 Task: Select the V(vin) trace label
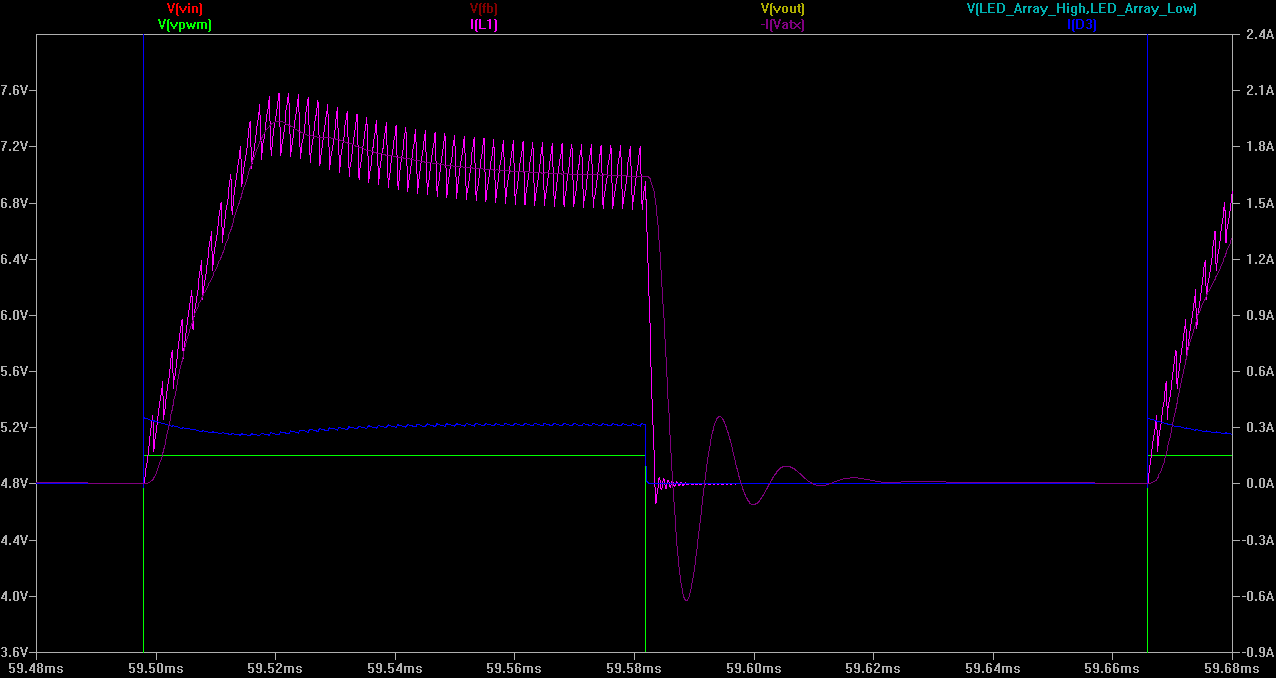[x=185, y=9]
